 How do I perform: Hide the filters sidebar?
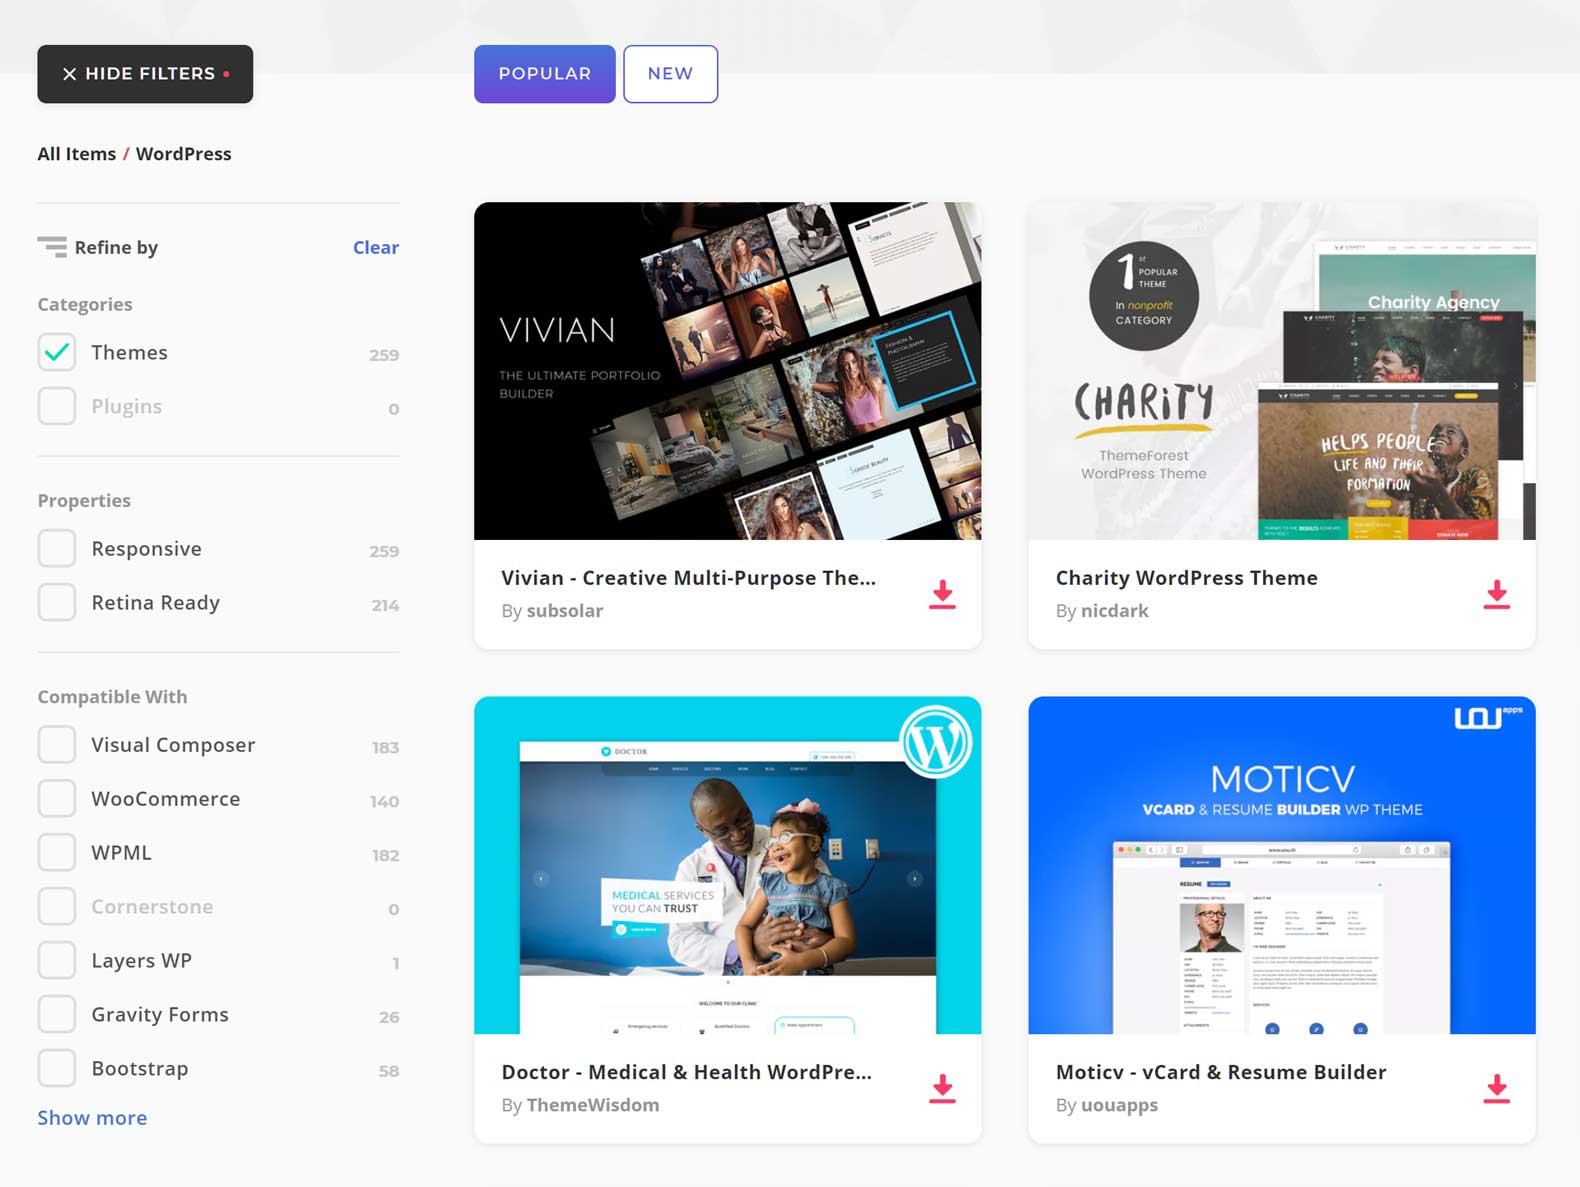coord(145,74)
